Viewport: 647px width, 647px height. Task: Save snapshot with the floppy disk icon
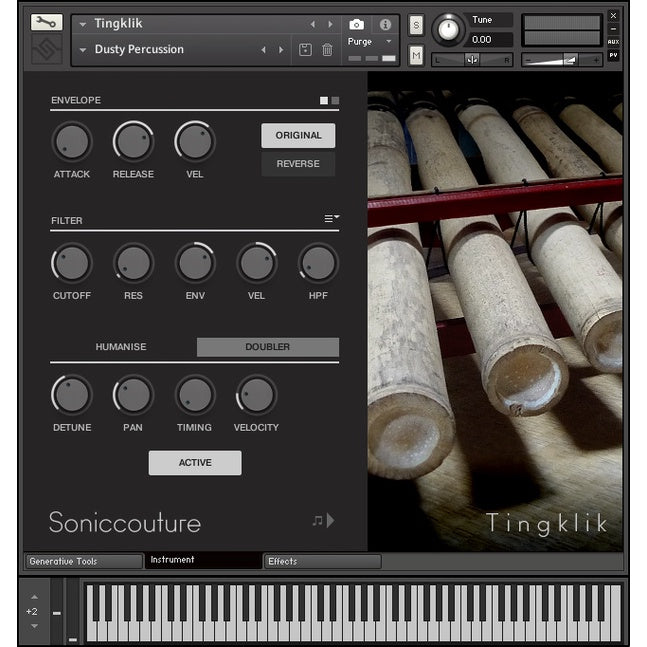point(305,50)
